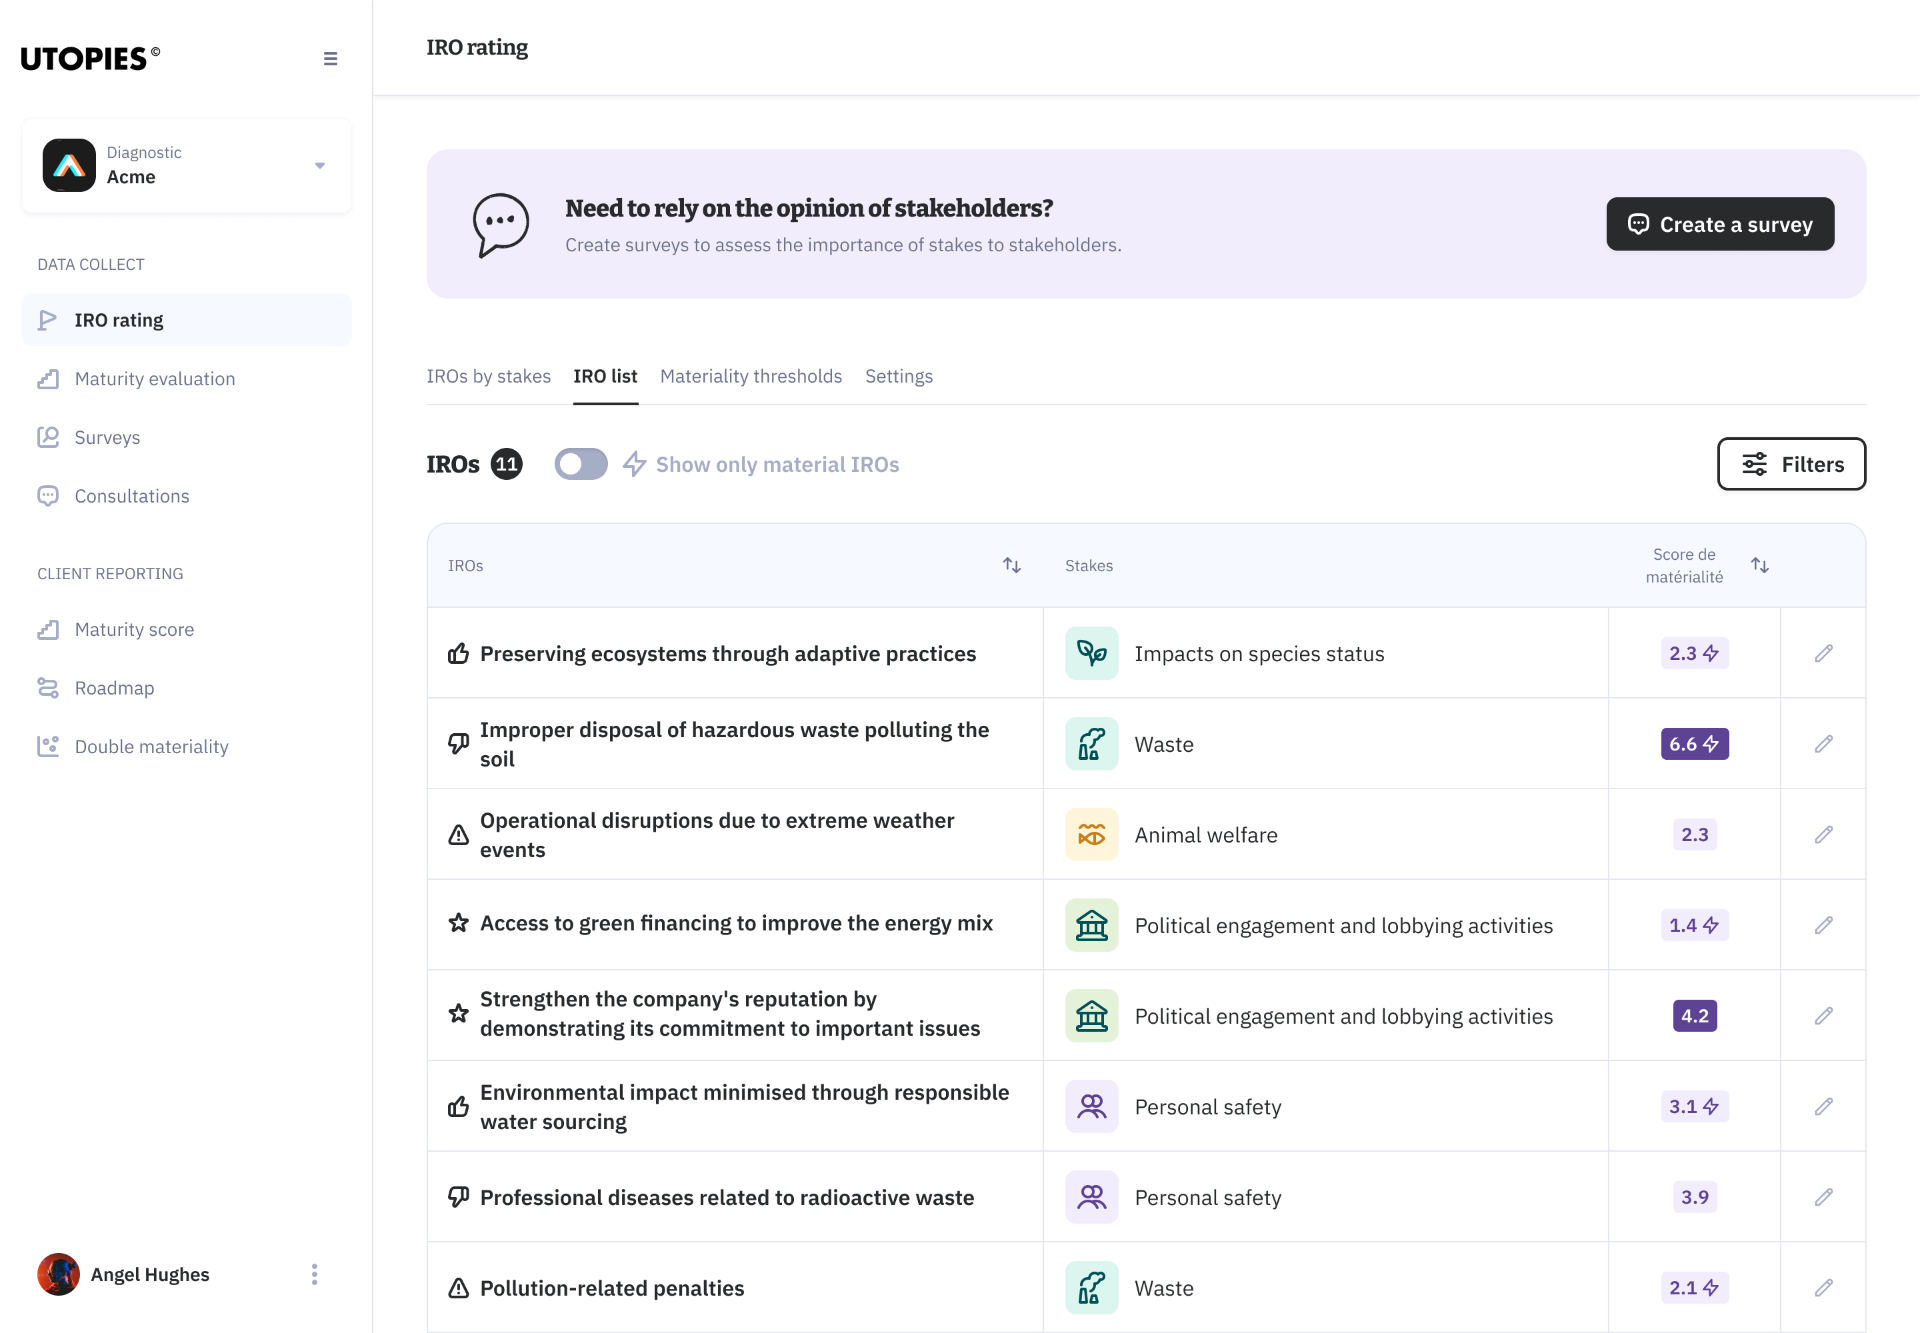1920x1333 pixels.
Task: Click thumbs-up icon beside Preserving ecosystems
Action: (458, 654)
